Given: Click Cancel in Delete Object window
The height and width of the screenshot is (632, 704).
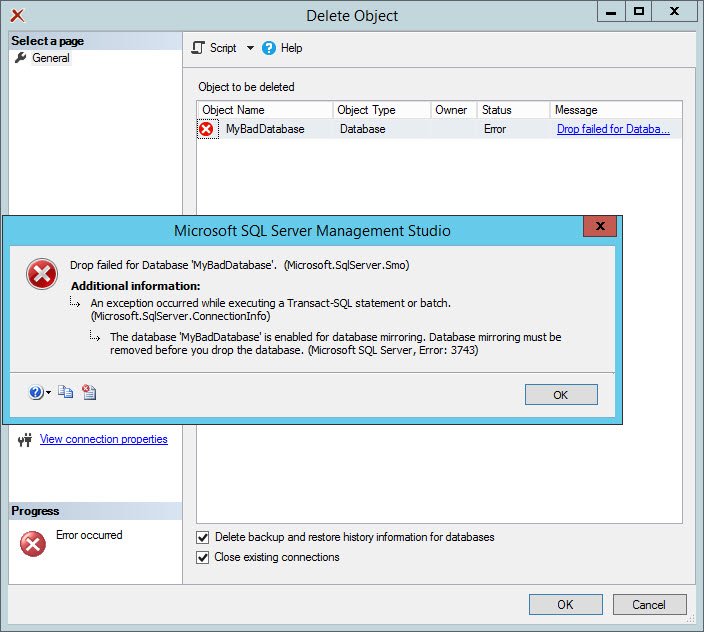Looking at the screenshot, I should 649,605.
